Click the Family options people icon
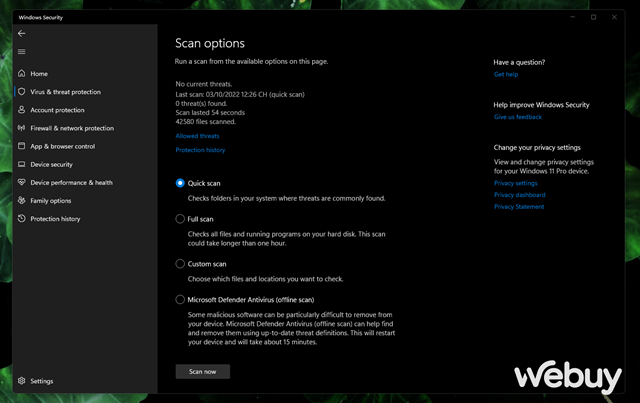 click(22, 200)
